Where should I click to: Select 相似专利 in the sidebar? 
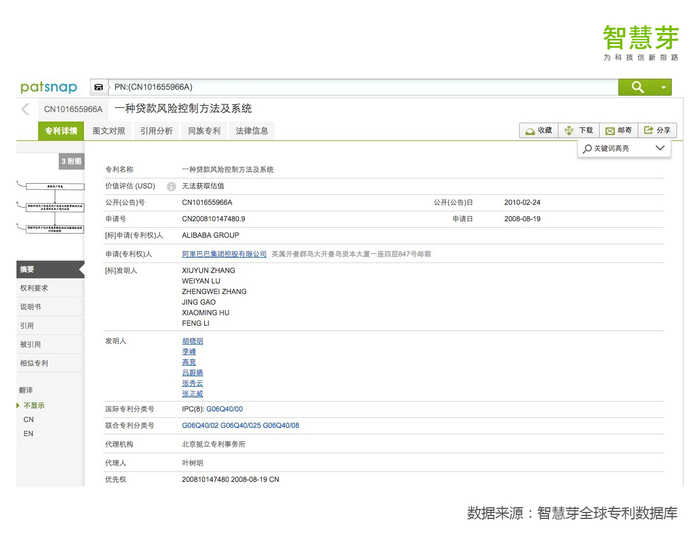[50, 363]
